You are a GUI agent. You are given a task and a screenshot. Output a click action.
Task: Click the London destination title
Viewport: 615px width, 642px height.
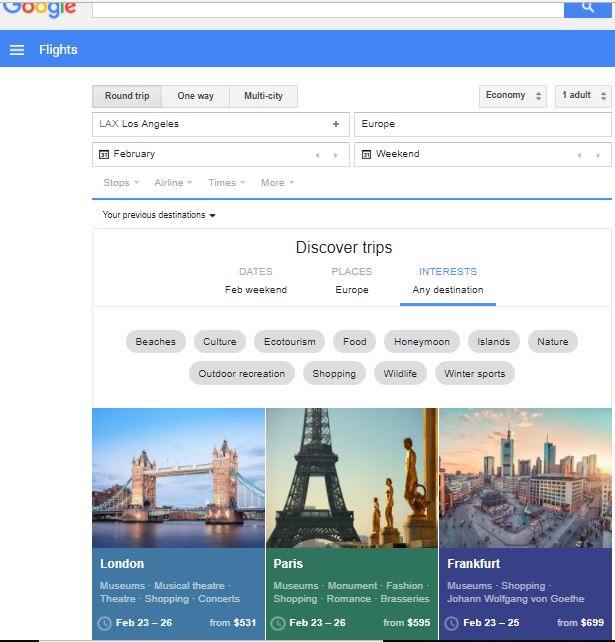(x=122, y=564)
